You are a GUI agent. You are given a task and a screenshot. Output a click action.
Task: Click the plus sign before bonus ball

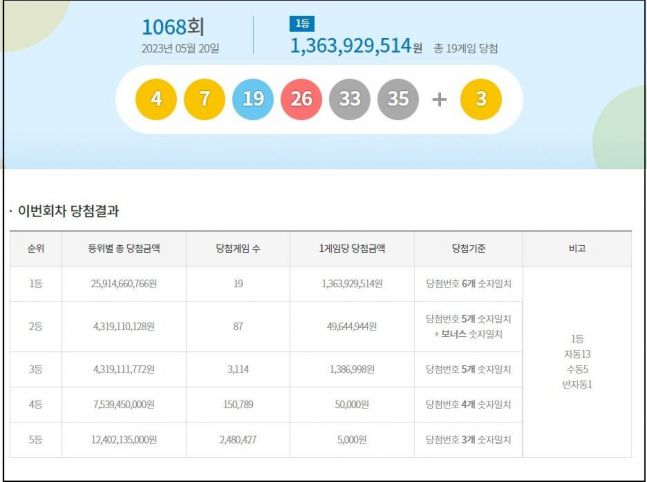coord(439,100)
